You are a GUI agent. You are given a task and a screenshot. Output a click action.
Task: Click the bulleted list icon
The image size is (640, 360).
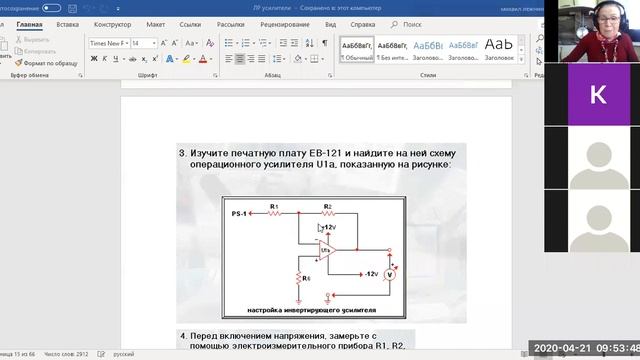(229, 43)
